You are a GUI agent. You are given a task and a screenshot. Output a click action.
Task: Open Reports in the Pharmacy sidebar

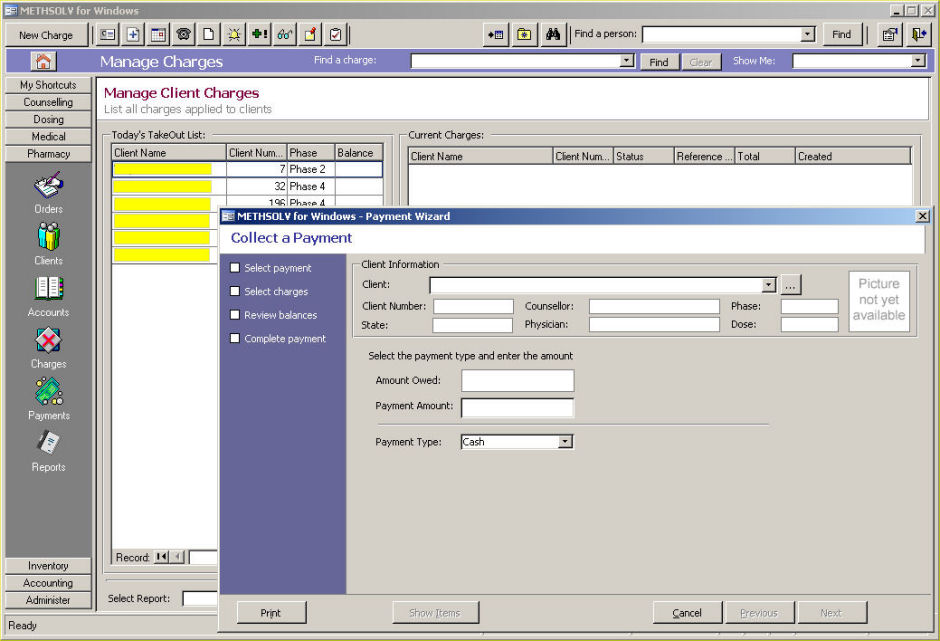pos(49,452)
